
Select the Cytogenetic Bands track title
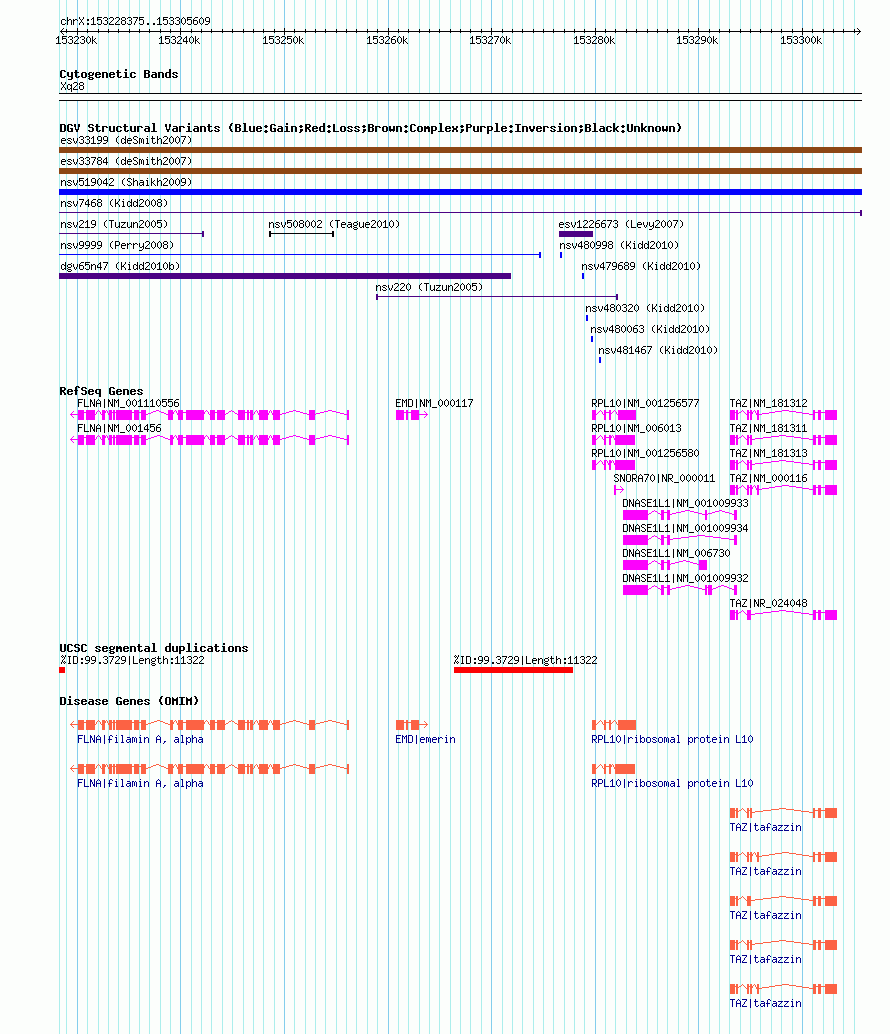click(x=119, y=74)
